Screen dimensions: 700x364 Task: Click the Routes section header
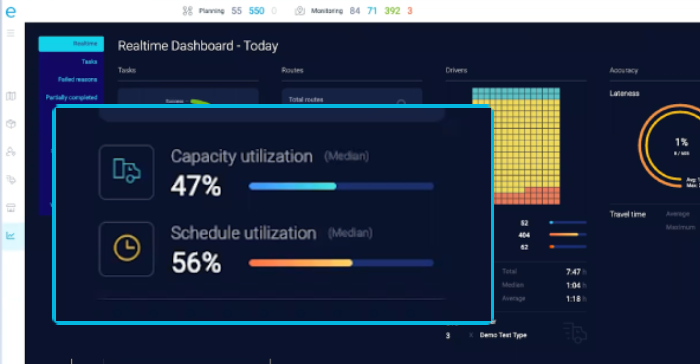(292, 70)
